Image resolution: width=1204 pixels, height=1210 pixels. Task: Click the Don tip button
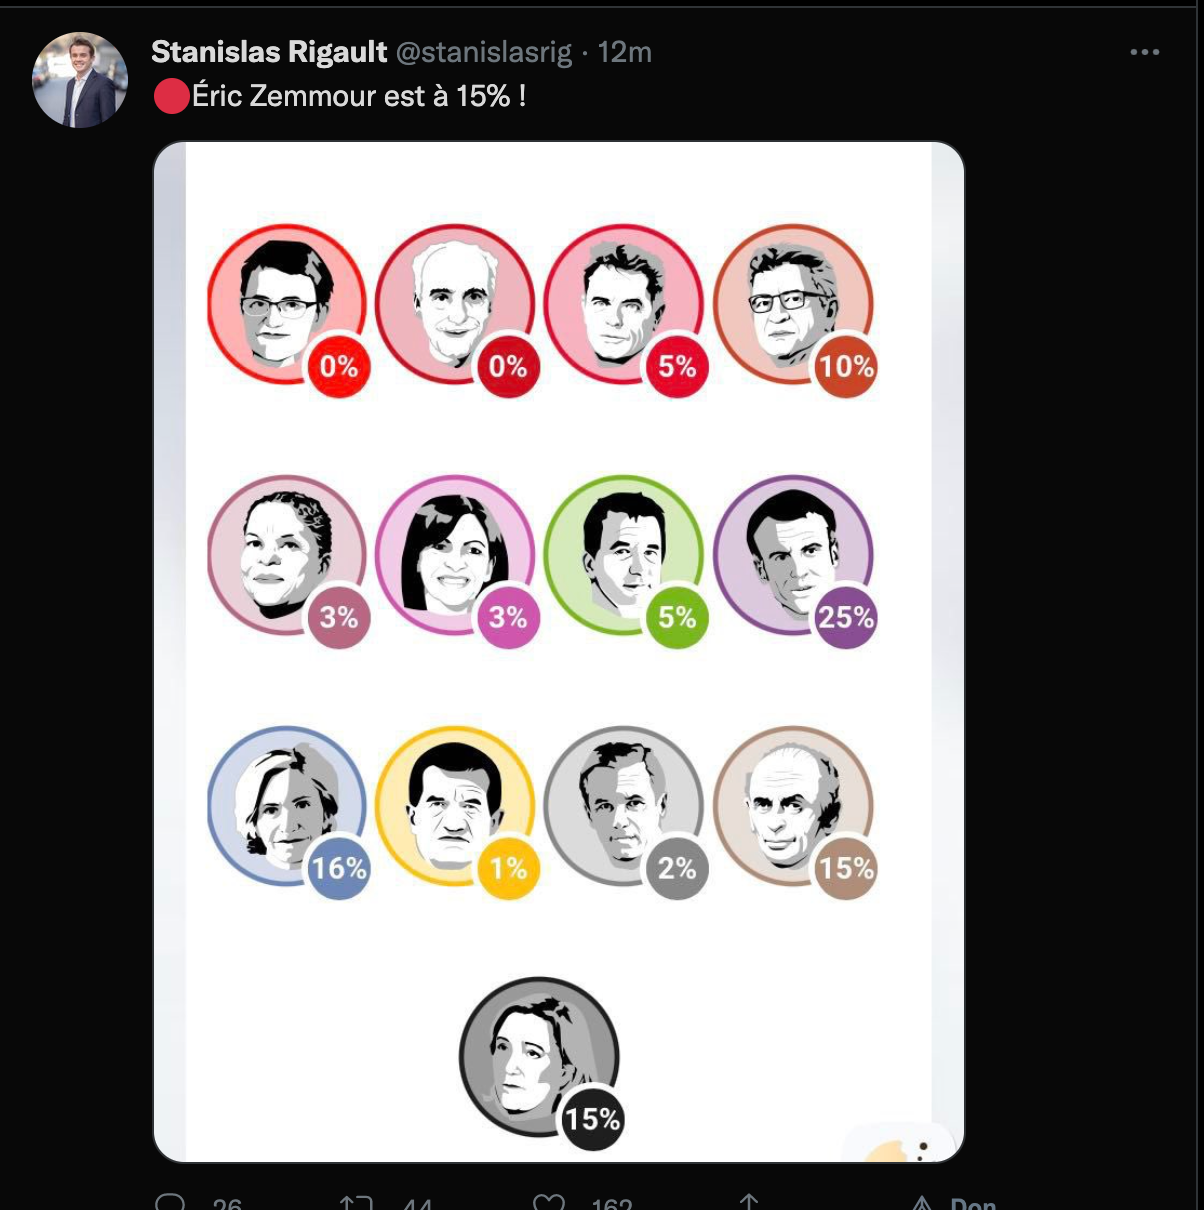[955, 1202]
